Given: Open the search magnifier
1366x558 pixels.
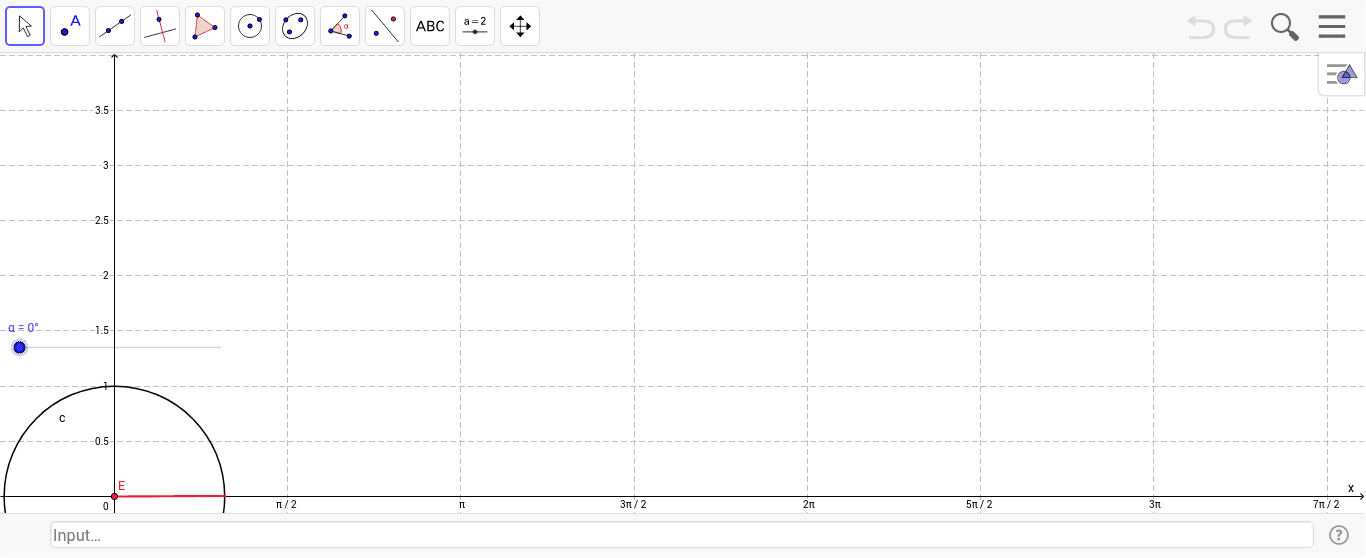Looking at the screenshot, I should pos(1285,27).
